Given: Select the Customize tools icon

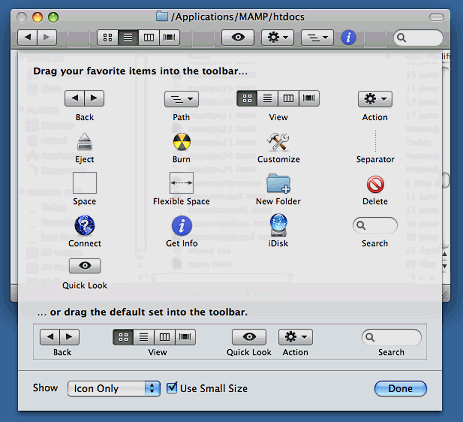Looking at the screenshot, I should (278, 142).
